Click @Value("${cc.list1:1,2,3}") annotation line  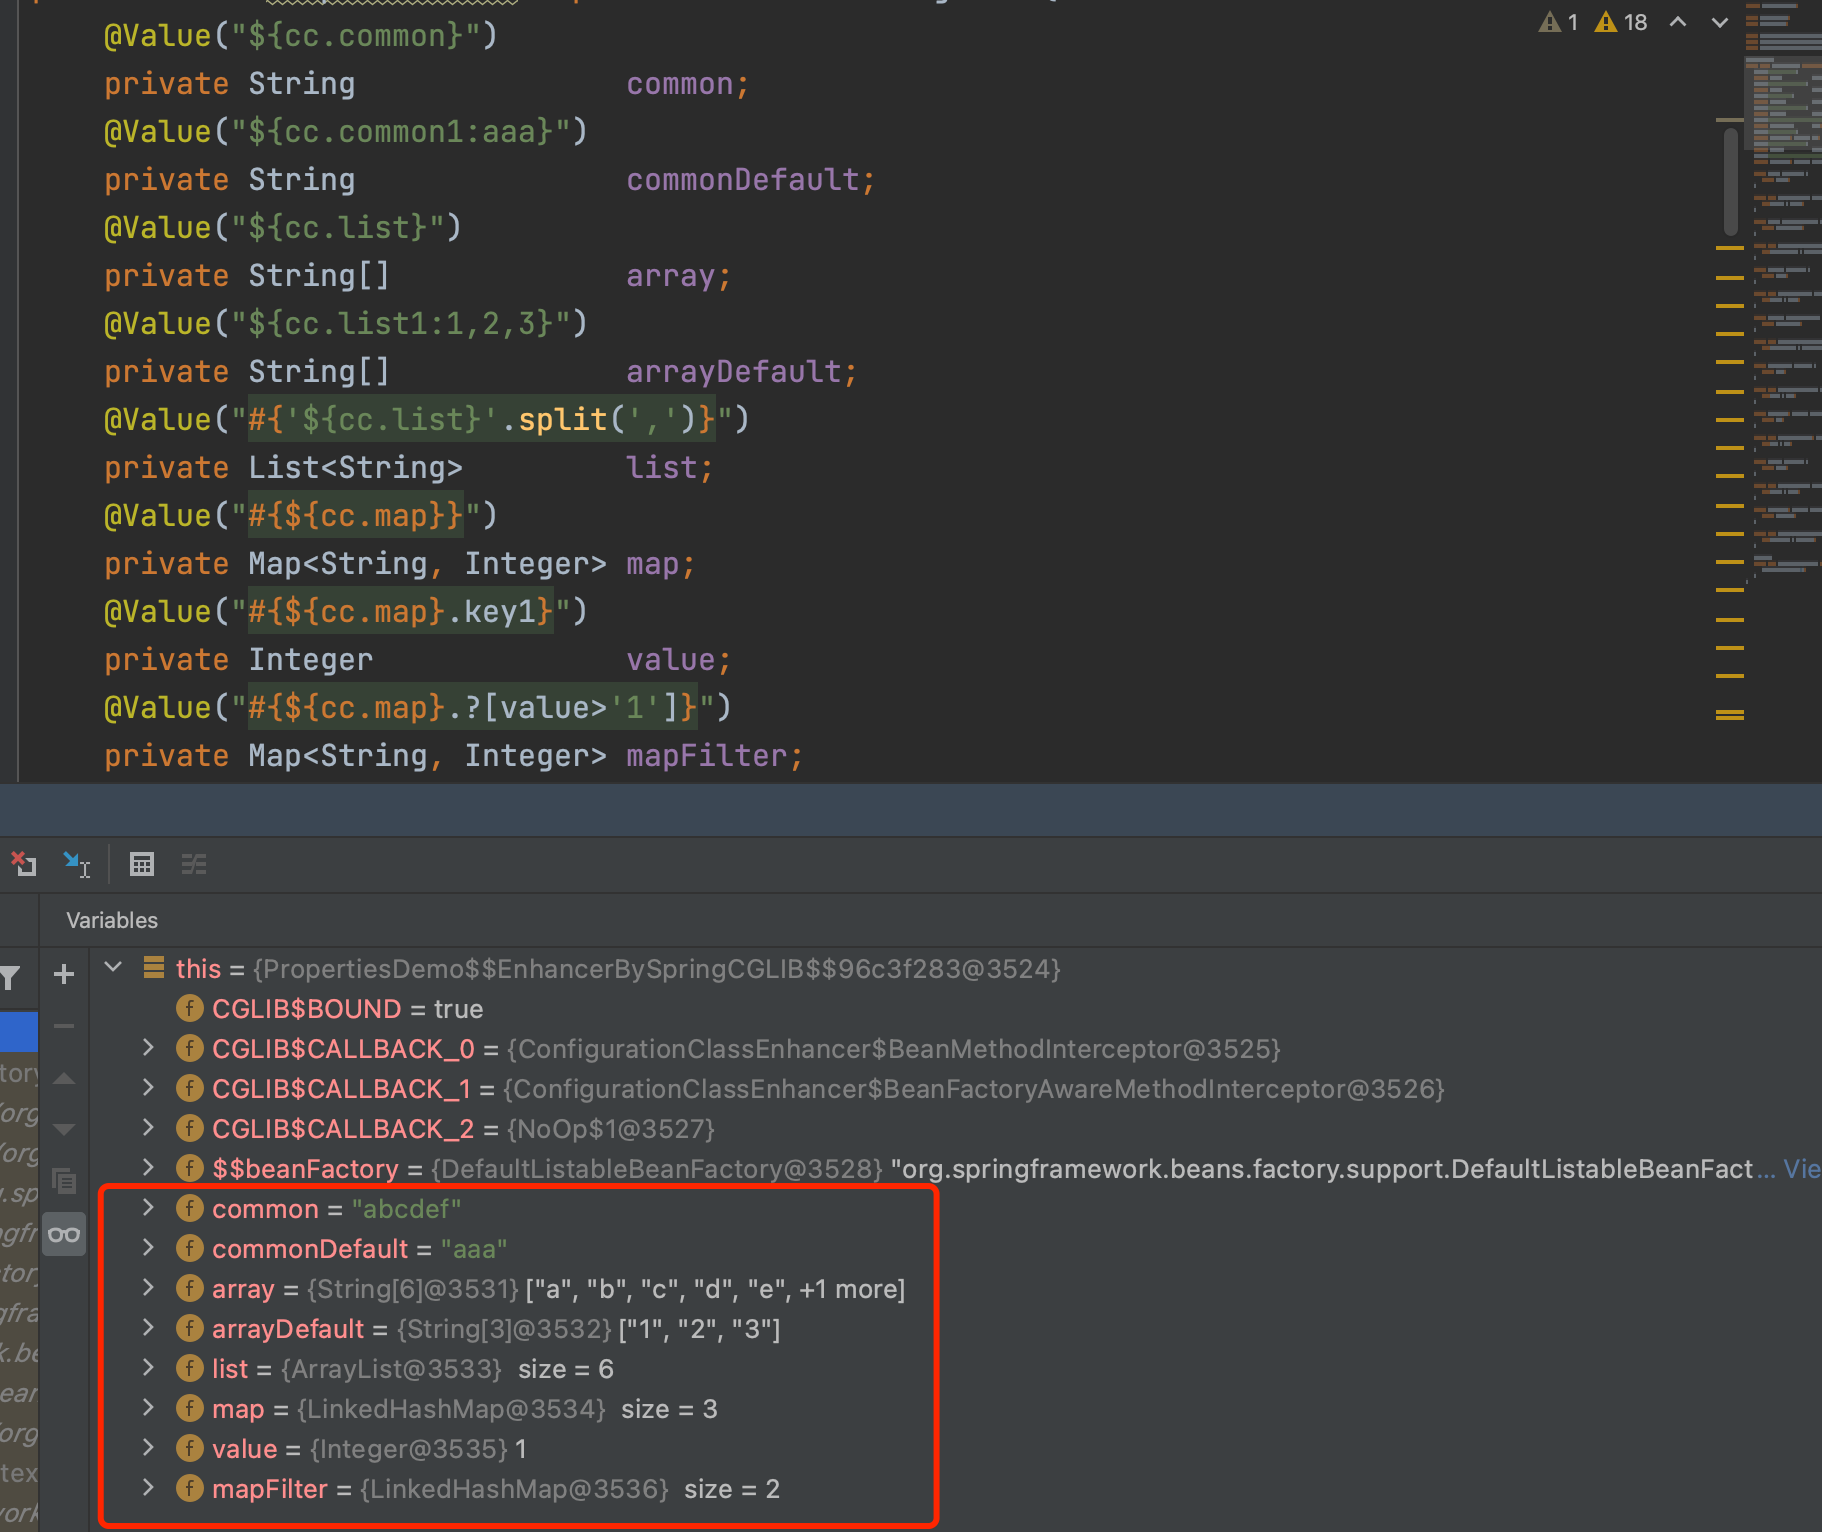(x=346, y=324)
